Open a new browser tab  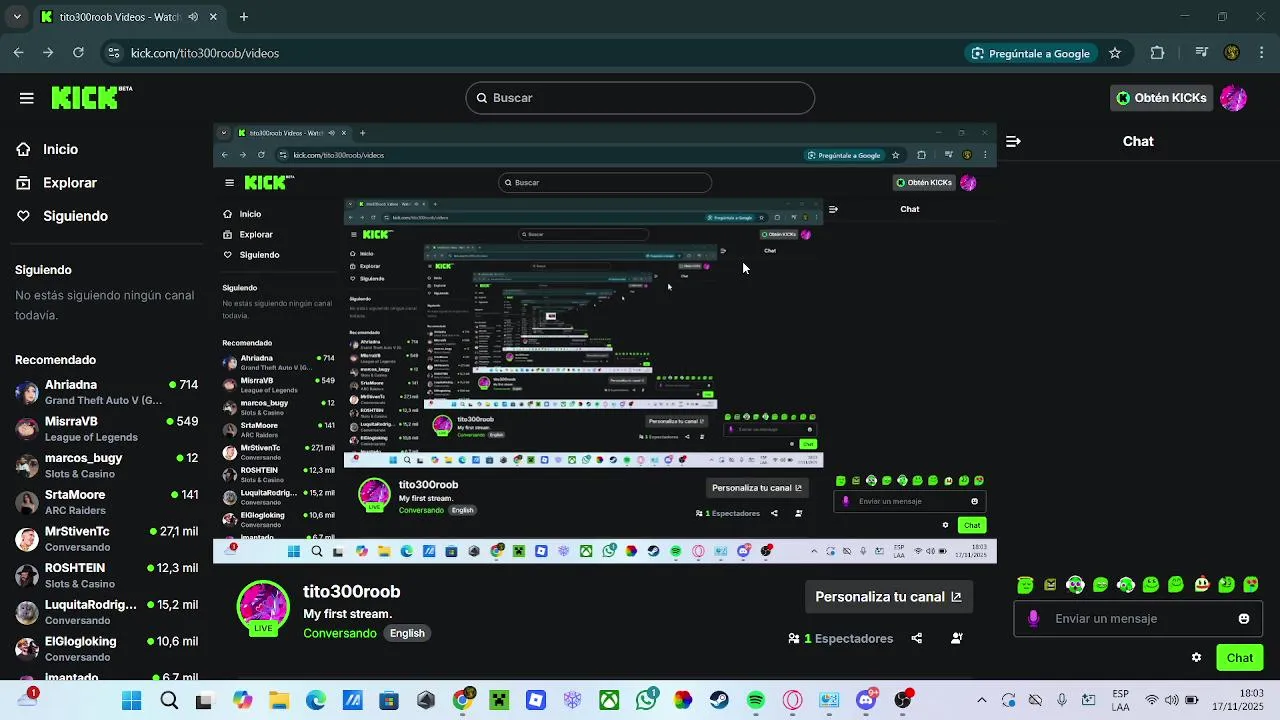(x=244, y=17)
